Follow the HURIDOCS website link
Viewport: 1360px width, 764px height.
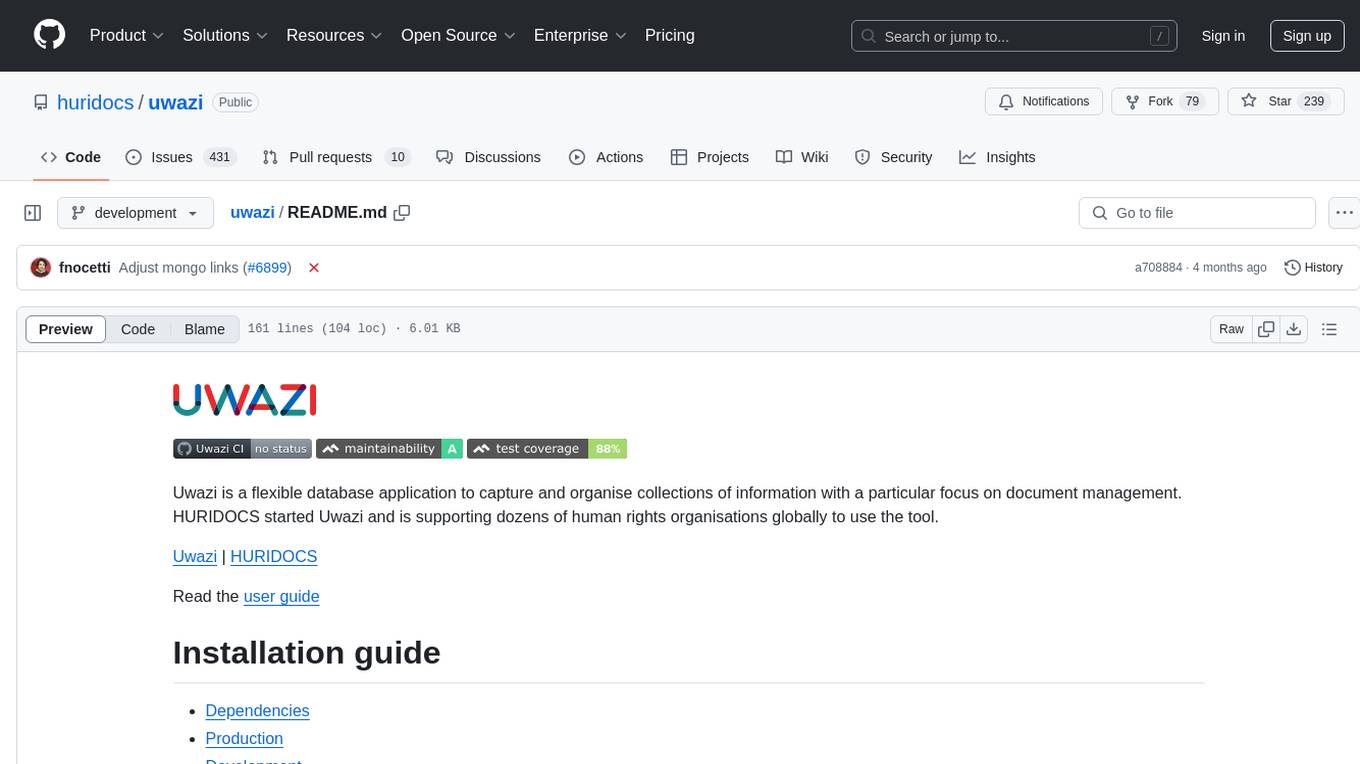[x=274, y=556]
